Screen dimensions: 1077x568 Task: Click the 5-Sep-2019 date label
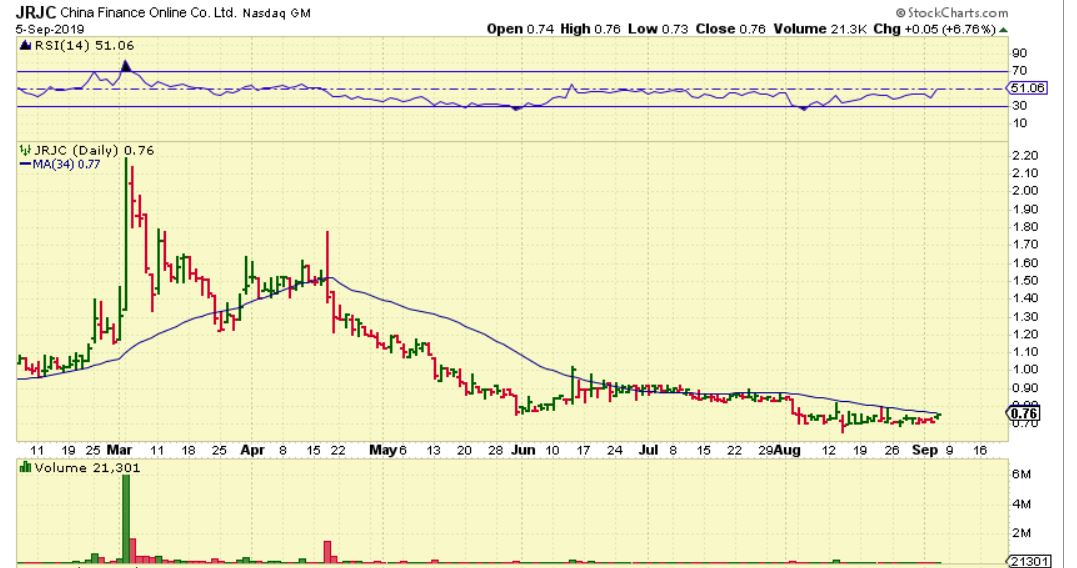point(49,30)
